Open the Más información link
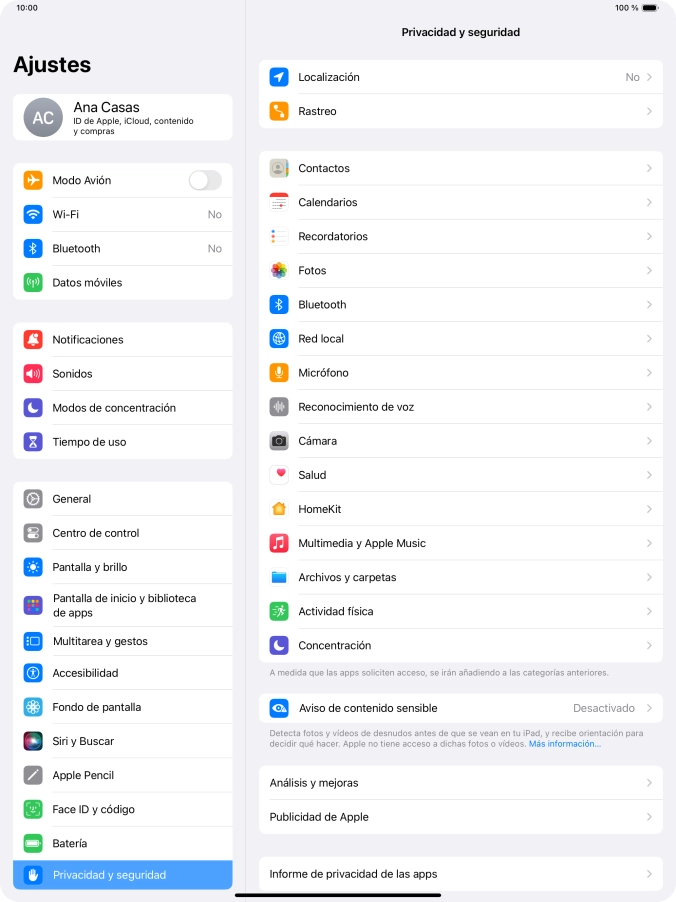This screenshot has width=676, height=902. click(x=564, y=744)
